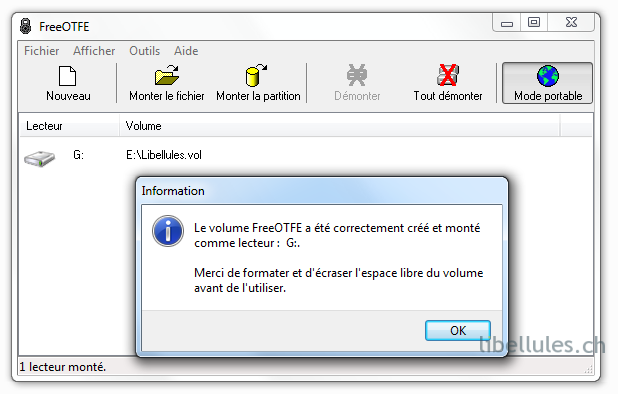This screenshot has width=618, height=394.
Task: Click the Information dialog title bar
Action: (x=322, y=191)
